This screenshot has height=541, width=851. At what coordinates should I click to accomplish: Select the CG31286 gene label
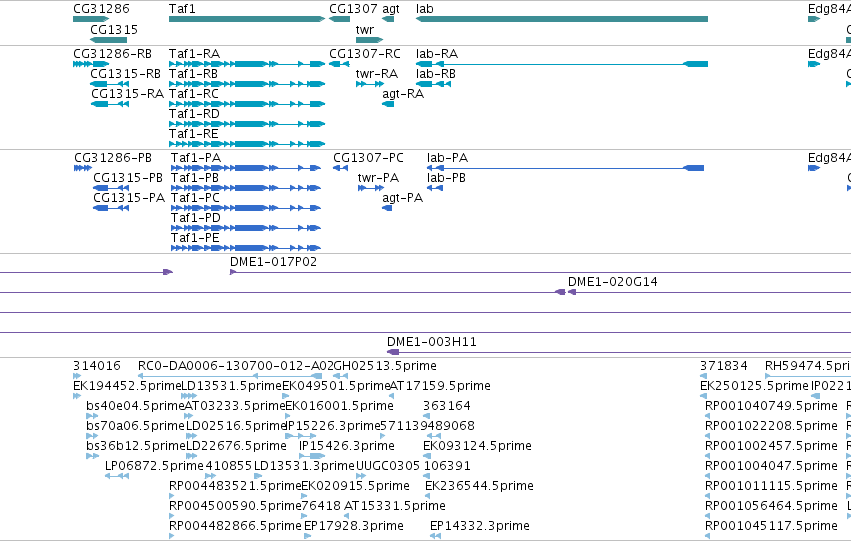pos(101,9)
